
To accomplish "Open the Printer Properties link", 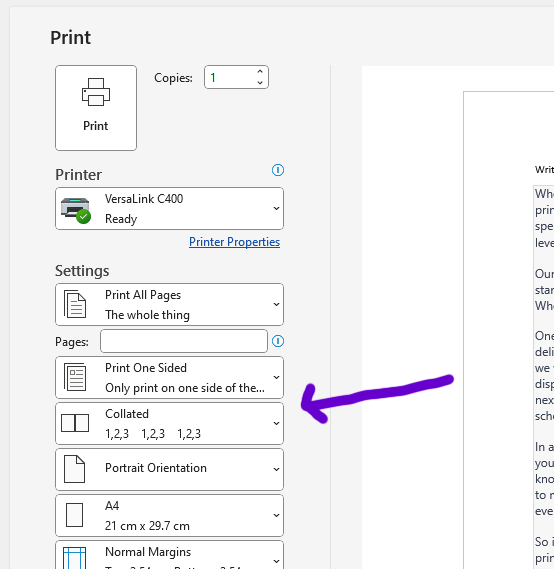I will [234, 242].
